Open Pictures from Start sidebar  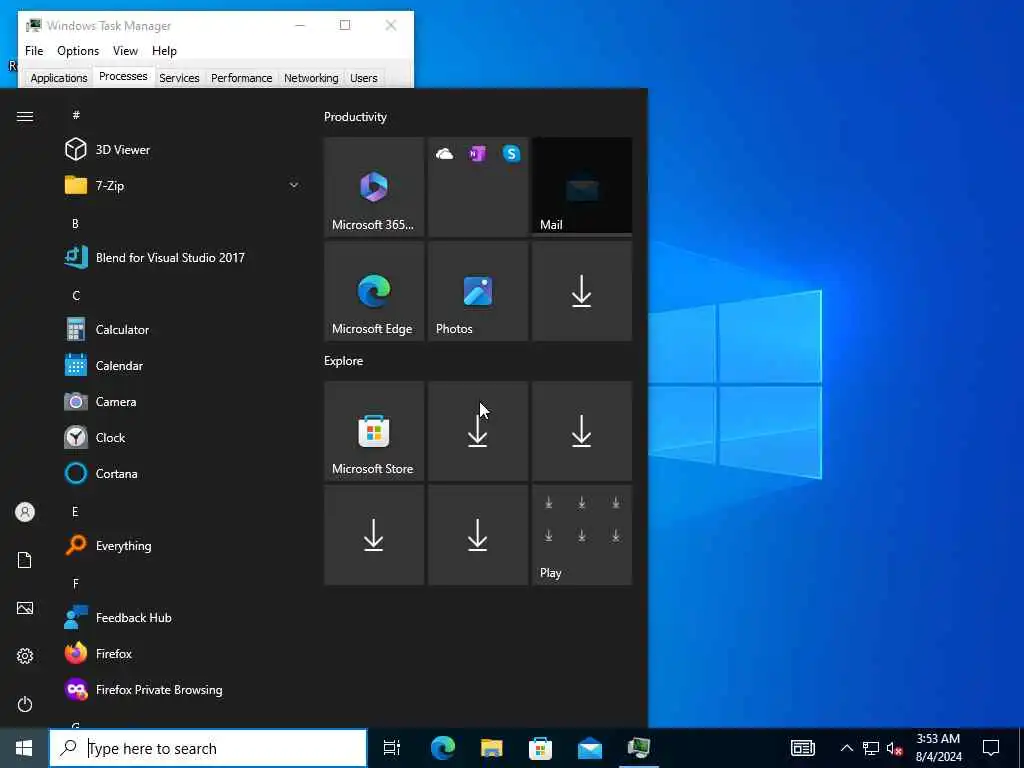pyautogui.click(x=25, y=608)
